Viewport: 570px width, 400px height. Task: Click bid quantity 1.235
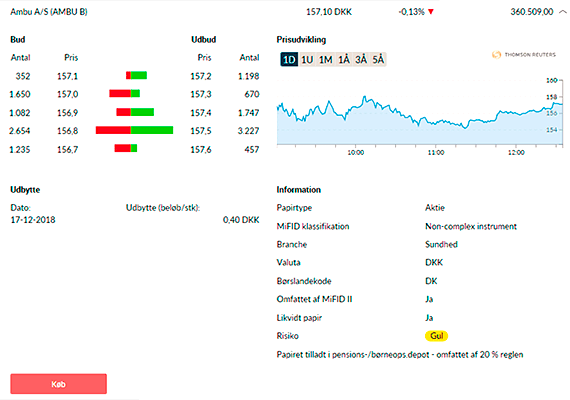point(20,149)
